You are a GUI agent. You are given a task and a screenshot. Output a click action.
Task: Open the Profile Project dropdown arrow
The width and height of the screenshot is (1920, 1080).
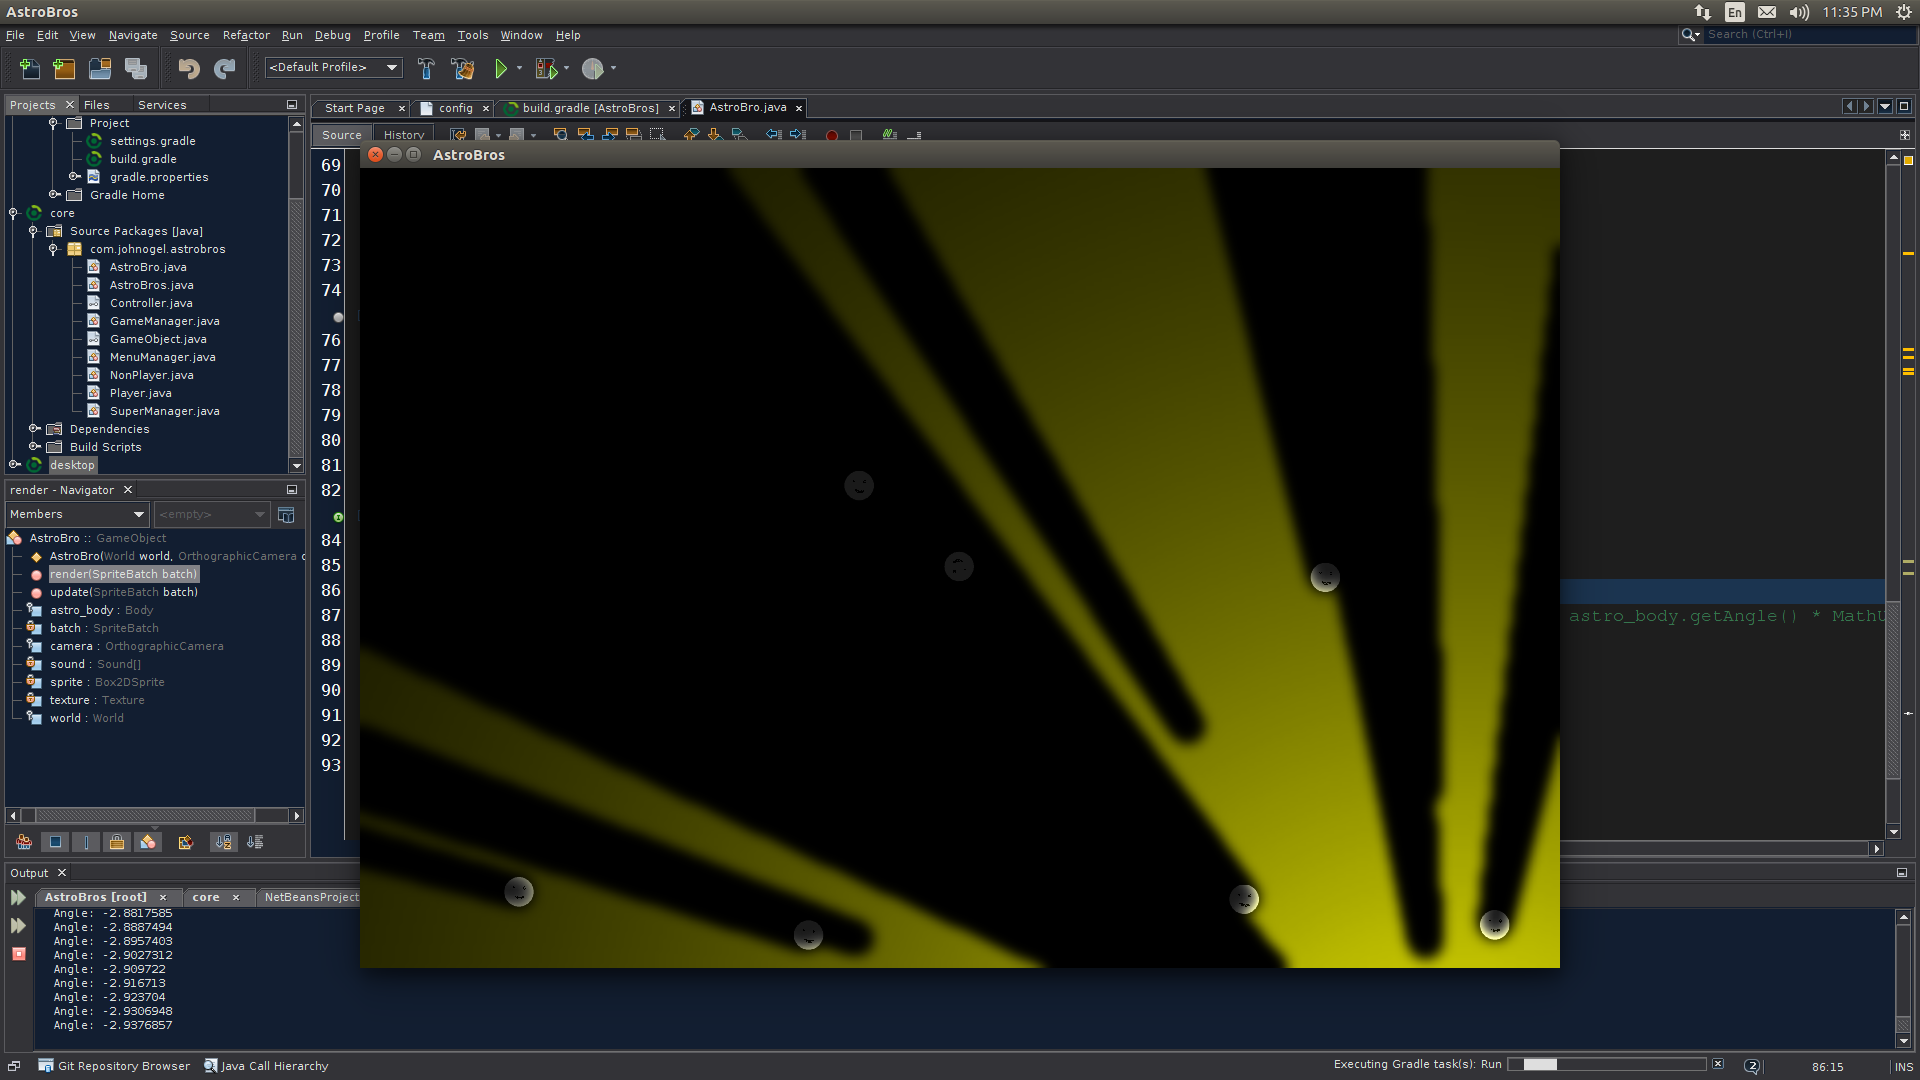[613, 68]
